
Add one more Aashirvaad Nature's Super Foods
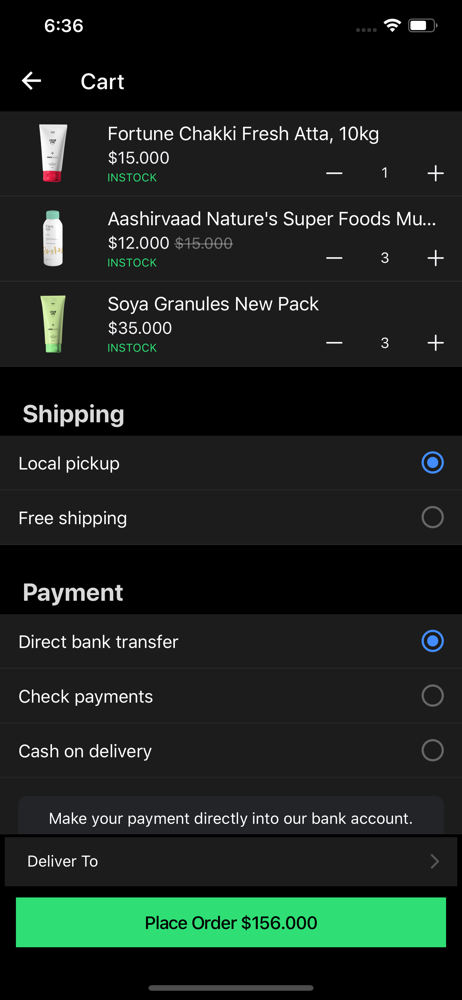point(435,258)
